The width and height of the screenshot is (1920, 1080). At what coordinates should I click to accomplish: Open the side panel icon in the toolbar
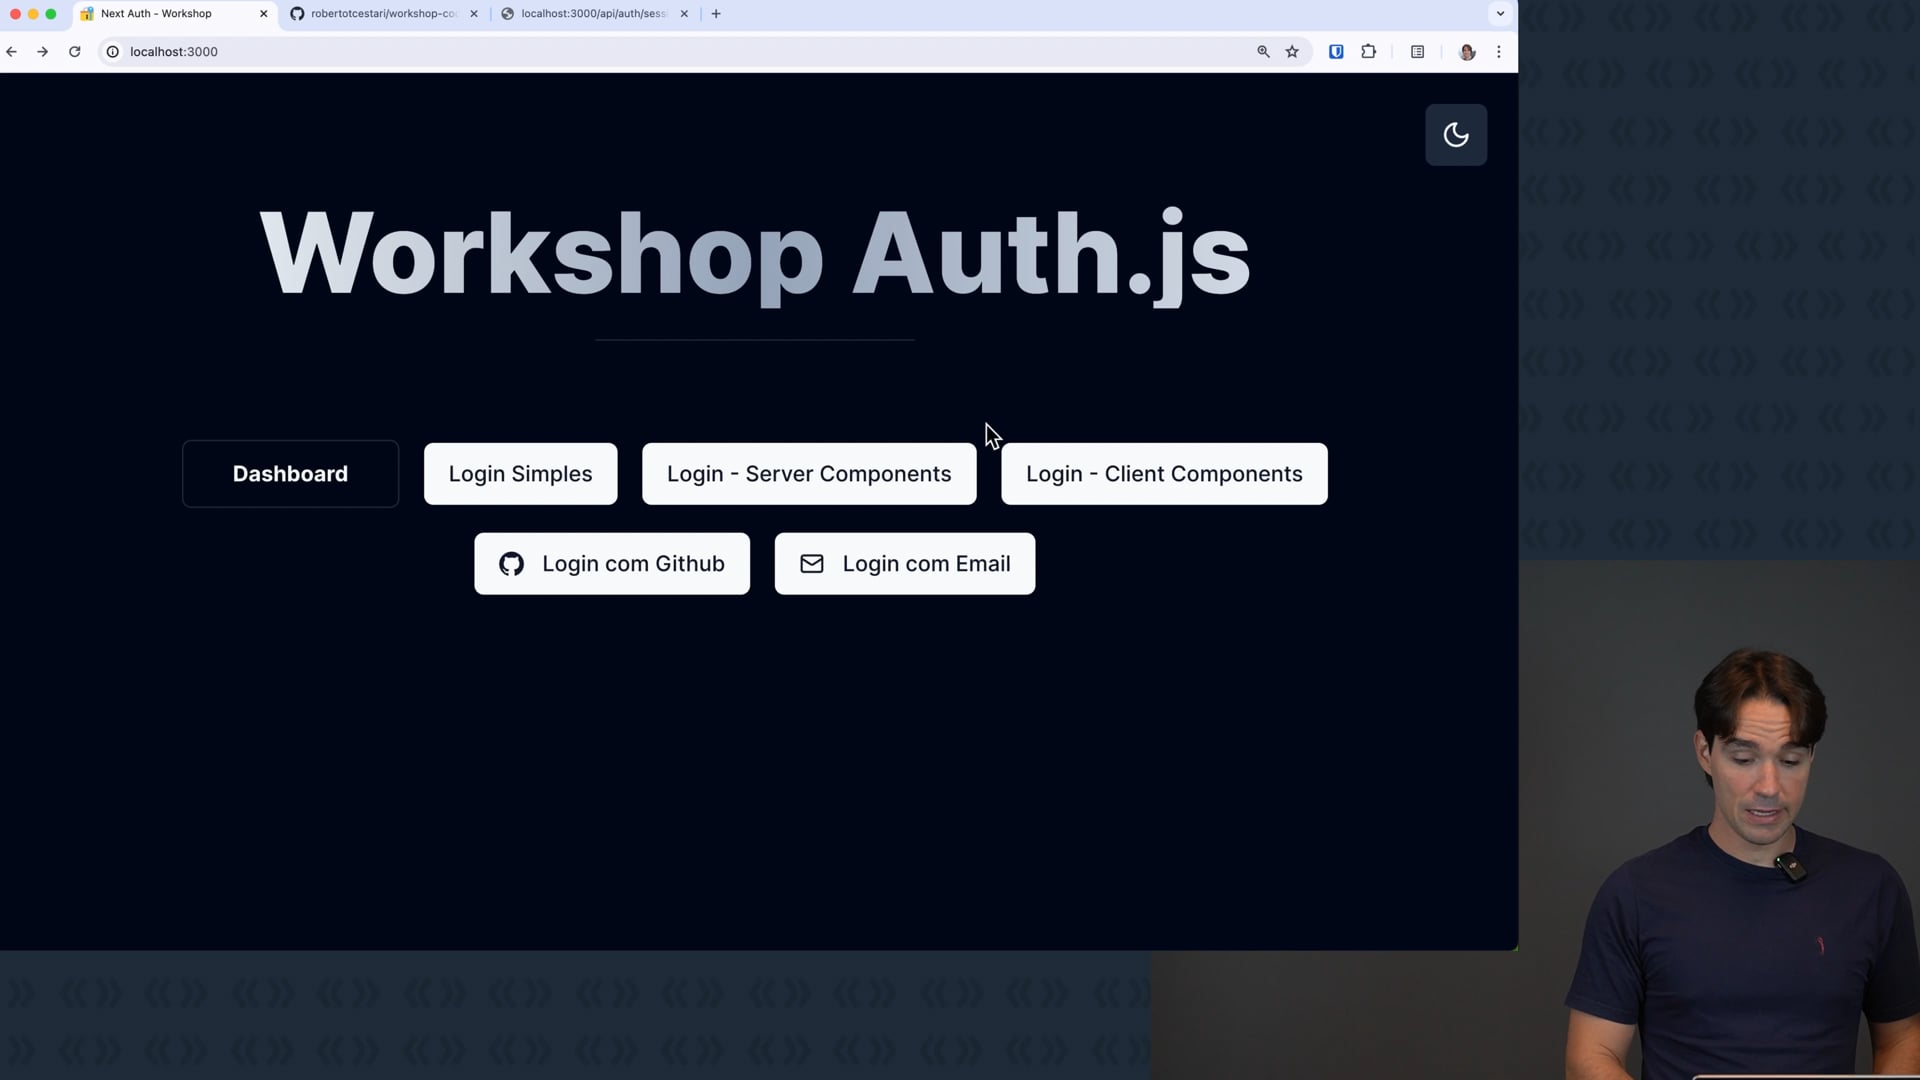[x=1417, y=52]
